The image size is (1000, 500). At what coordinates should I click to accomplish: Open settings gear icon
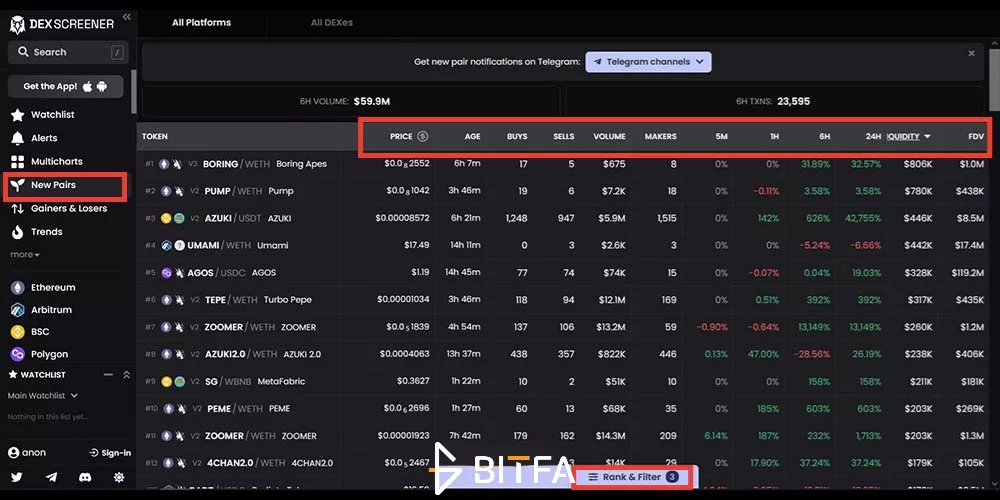[119, 477]
